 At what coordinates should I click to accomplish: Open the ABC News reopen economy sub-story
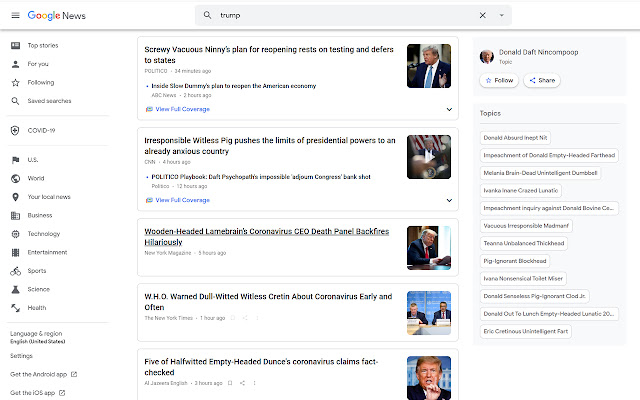[233, 86]
